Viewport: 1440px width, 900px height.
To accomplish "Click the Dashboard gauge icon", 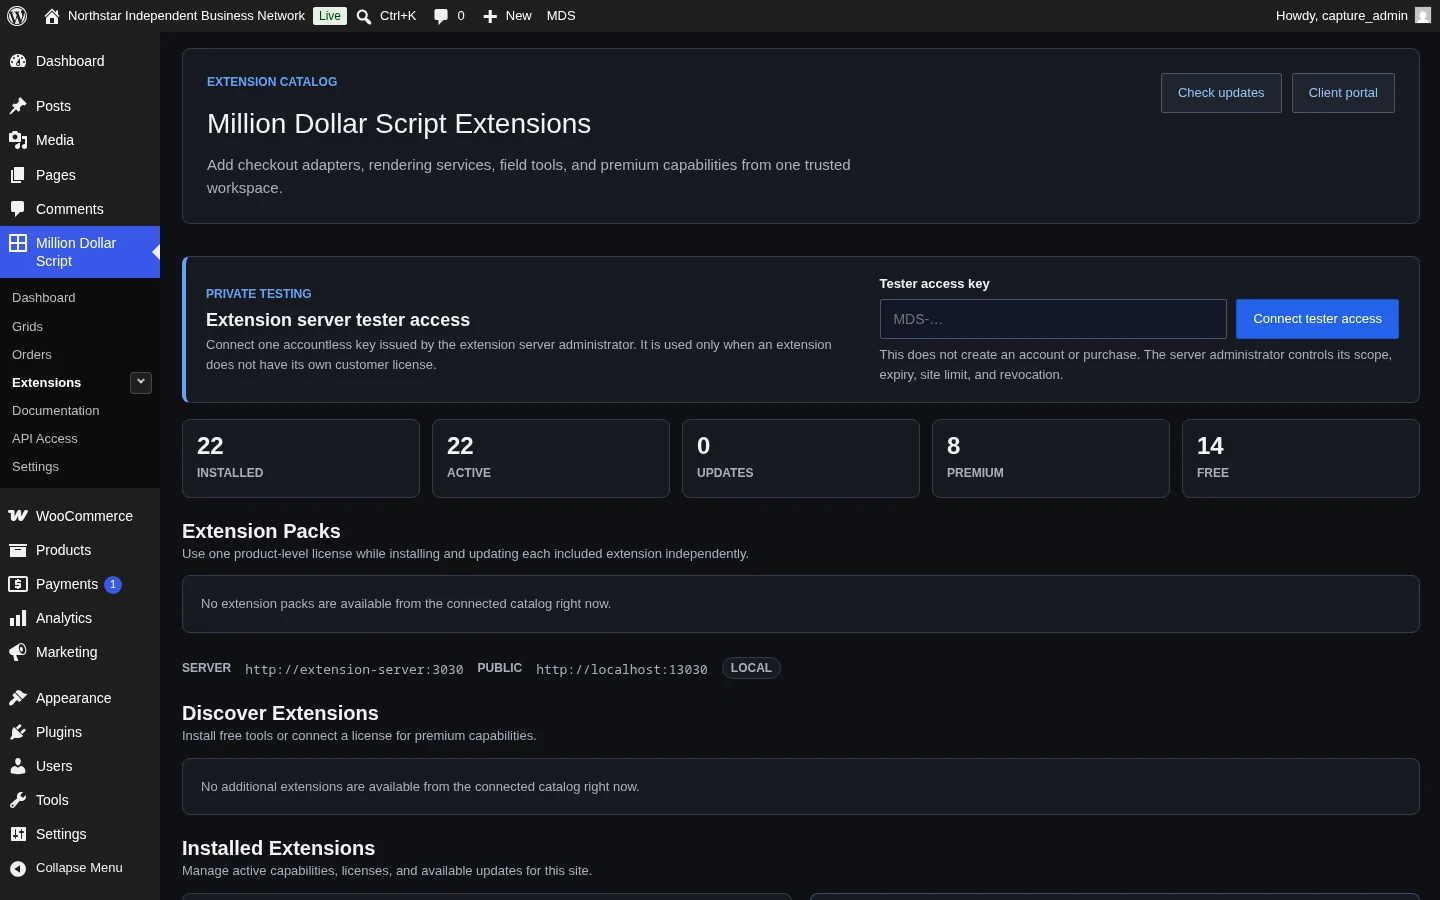I will (18, 61).
